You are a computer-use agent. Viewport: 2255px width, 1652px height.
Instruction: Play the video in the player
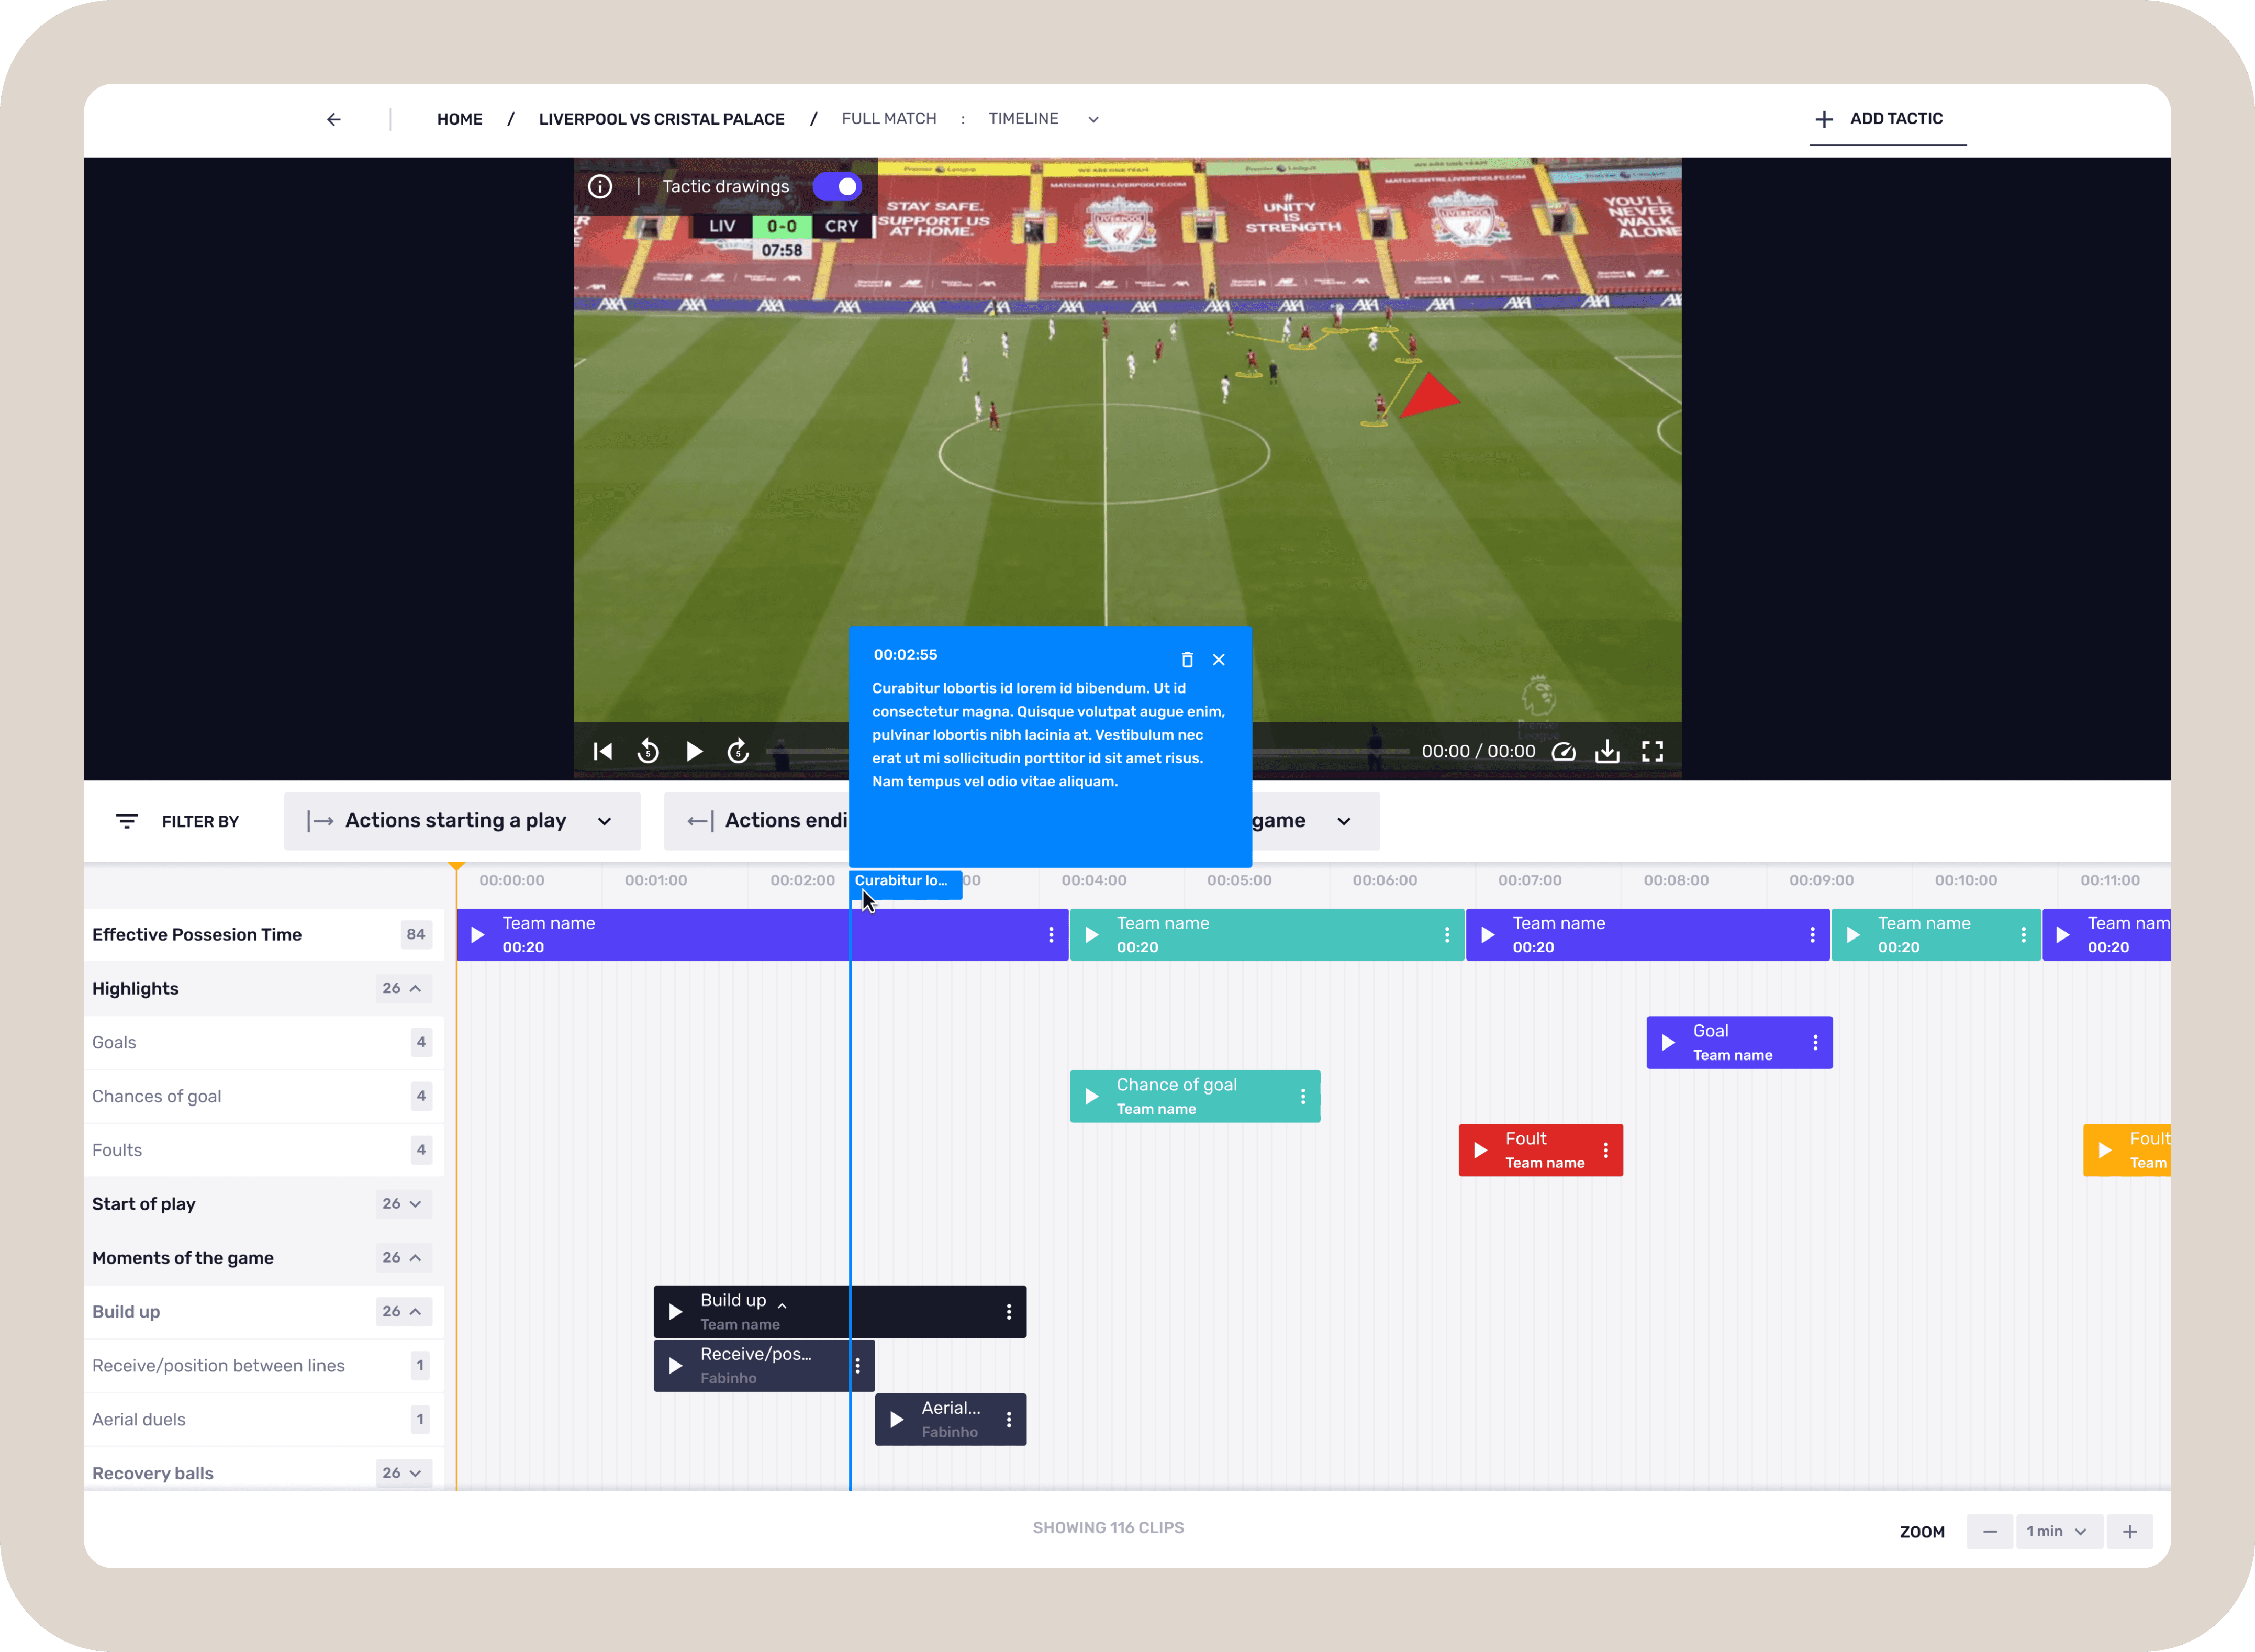(694, 751)
